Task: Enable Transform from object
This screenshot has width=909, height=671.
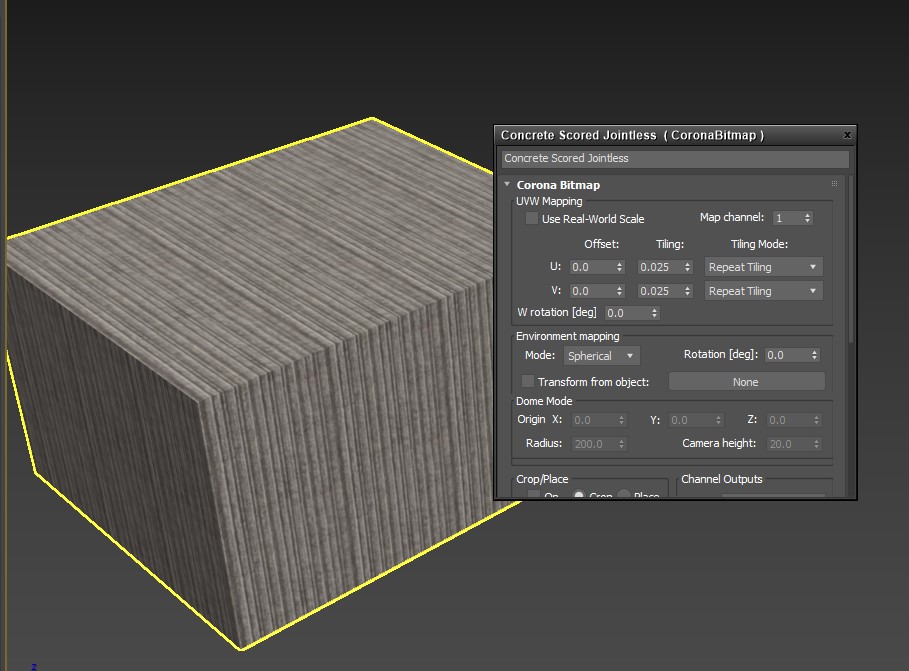Action: click(x=527, y=381)
